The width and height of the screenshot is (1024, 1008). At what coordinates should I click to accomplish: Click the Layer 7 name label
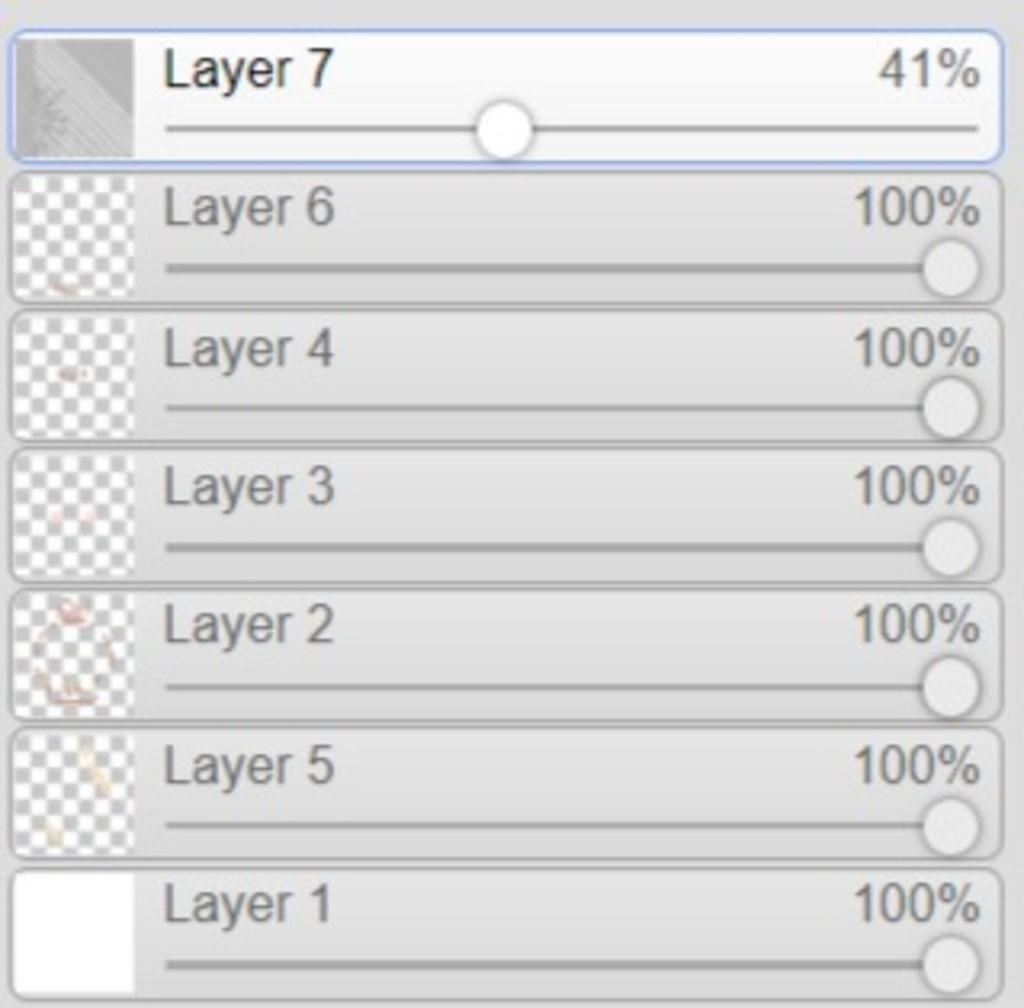[248, 71]
